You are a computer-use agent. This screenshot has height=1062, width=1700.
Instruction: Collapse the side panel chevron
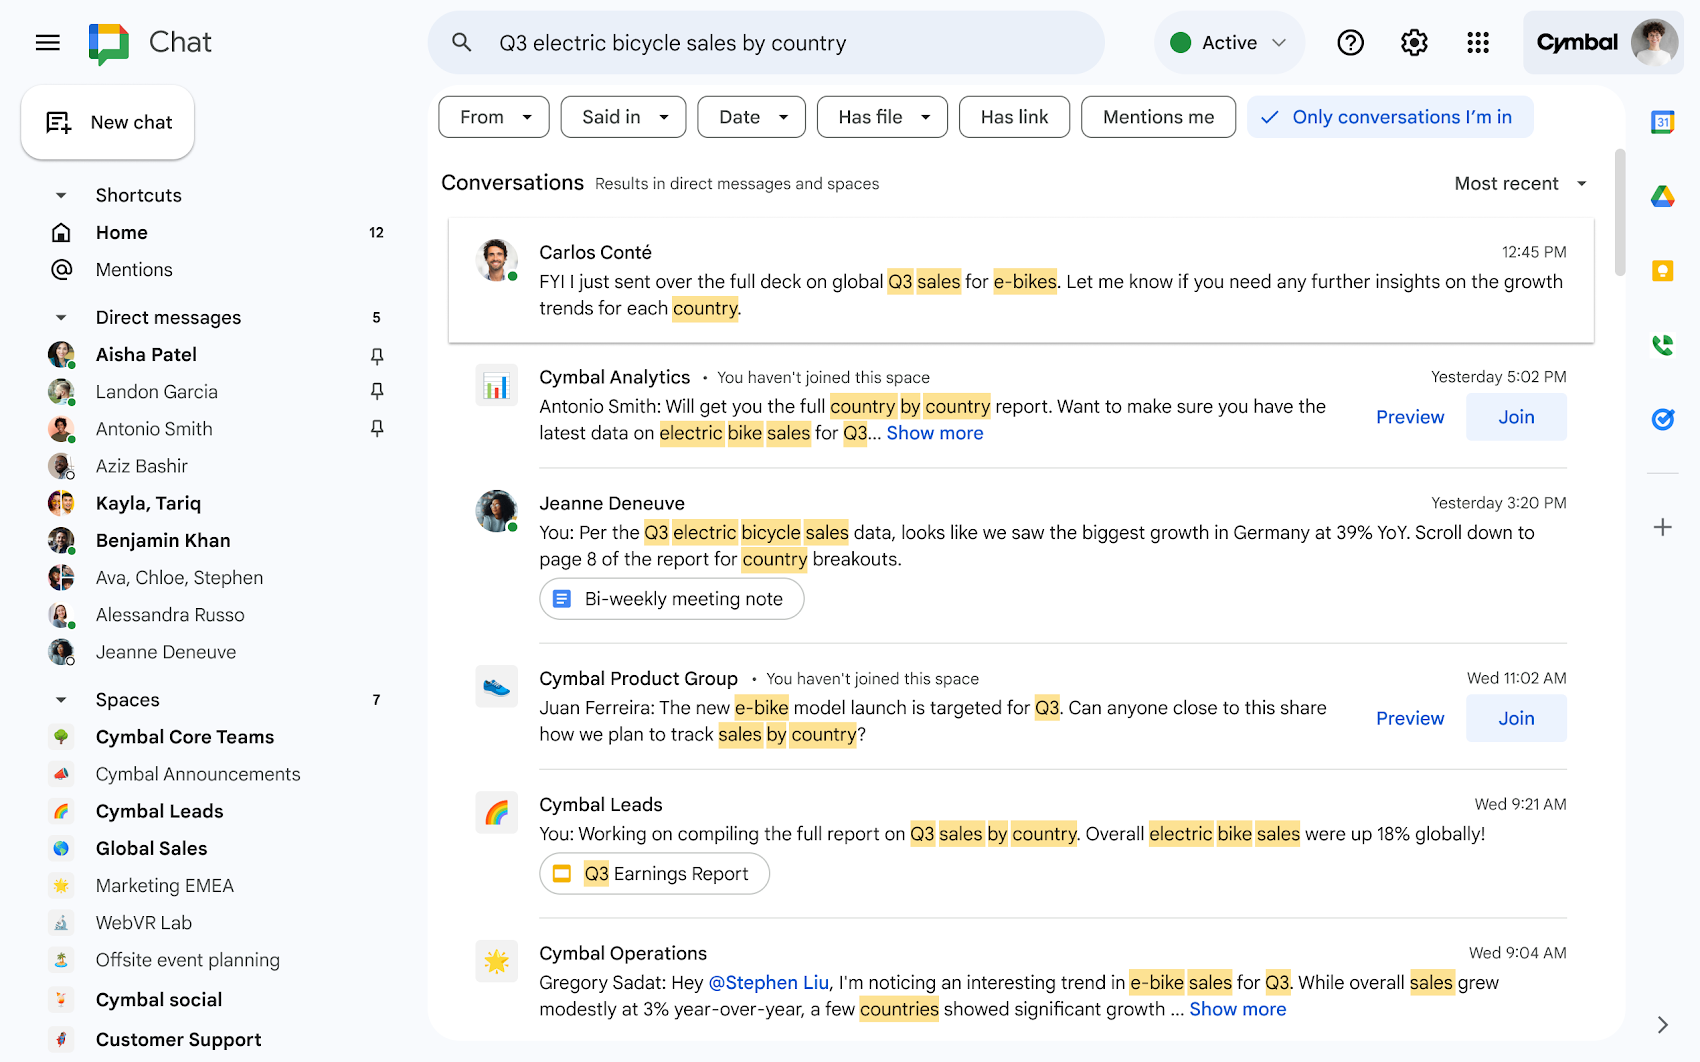click(x=1662, y=1024)
